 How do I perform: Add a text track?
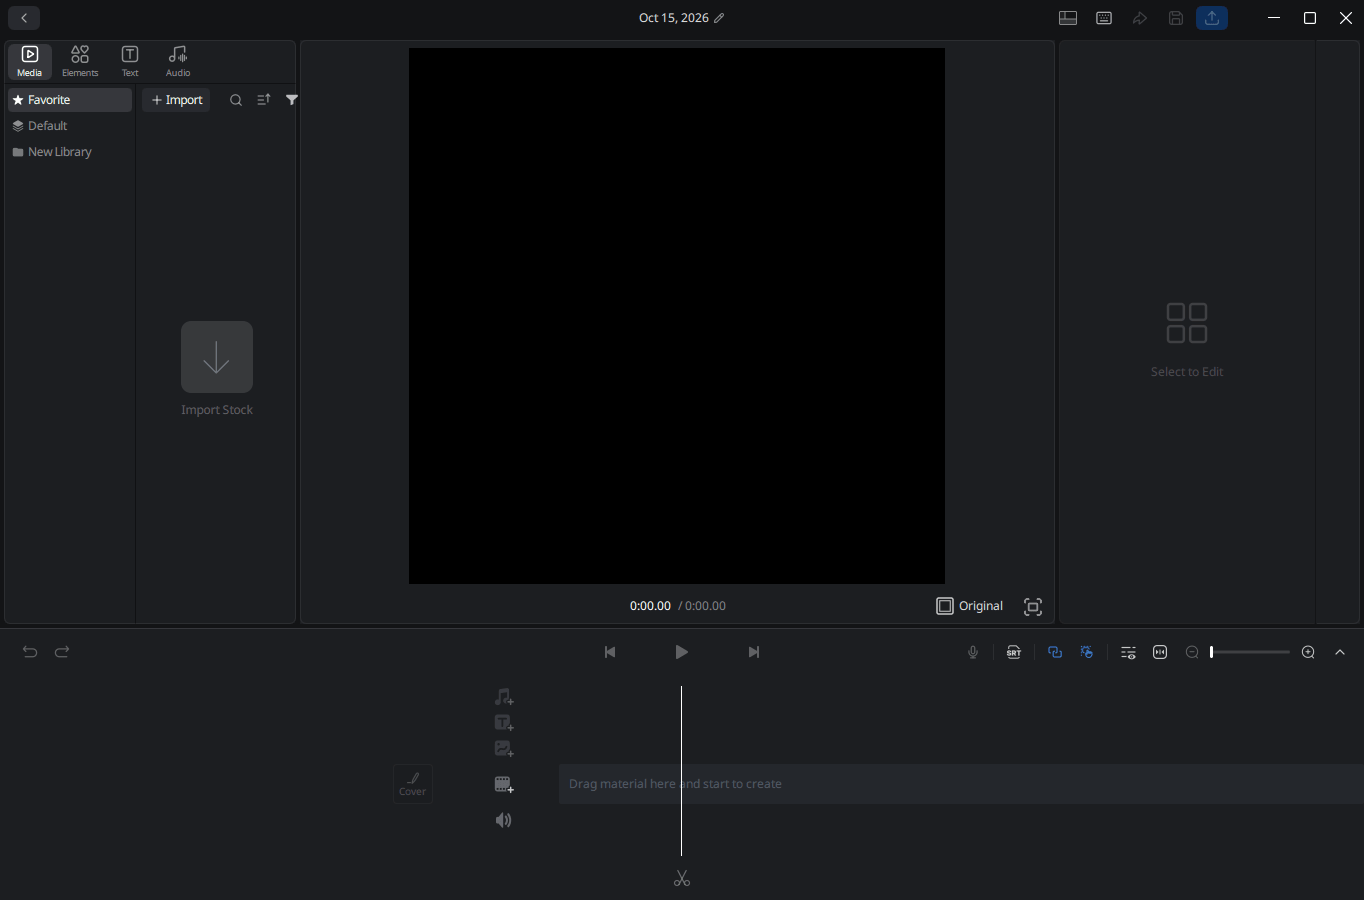[x=504, y=723]
